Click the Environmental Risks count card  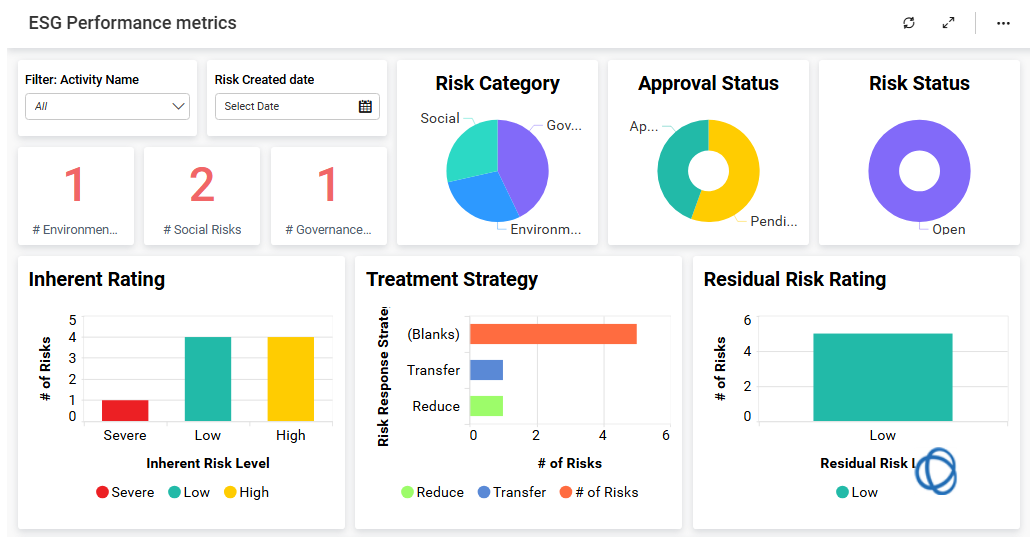tap(75, 196)
